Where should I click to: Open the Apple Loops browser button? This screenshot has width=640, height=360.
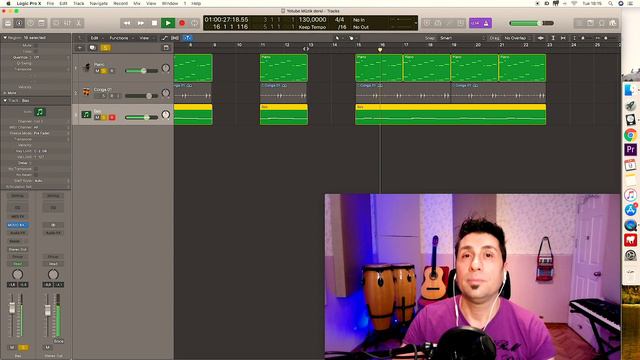[x=602, y=23]
